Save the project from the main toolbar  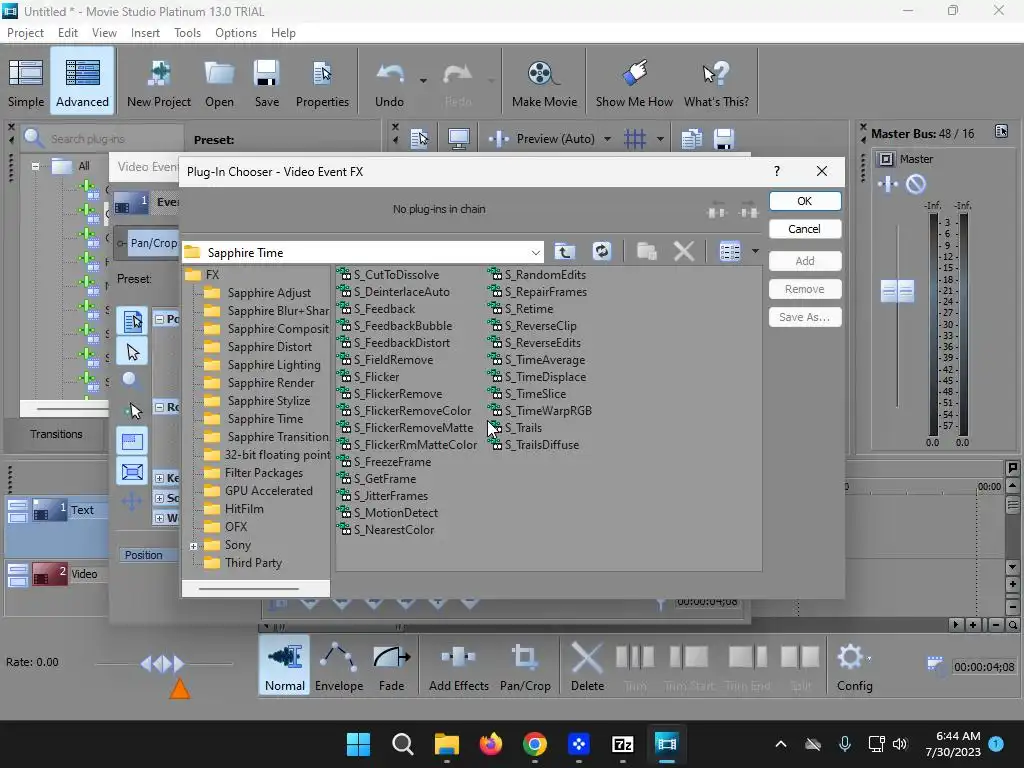pos(266,82)
